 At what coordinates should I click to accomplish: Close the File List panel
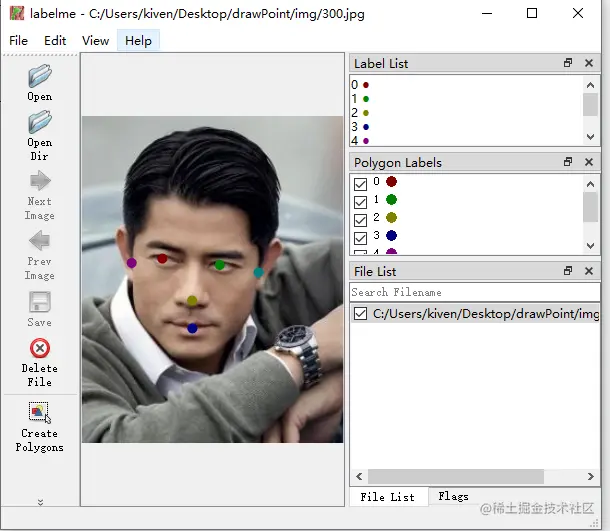pyautogui.click(x=589, y=271)
